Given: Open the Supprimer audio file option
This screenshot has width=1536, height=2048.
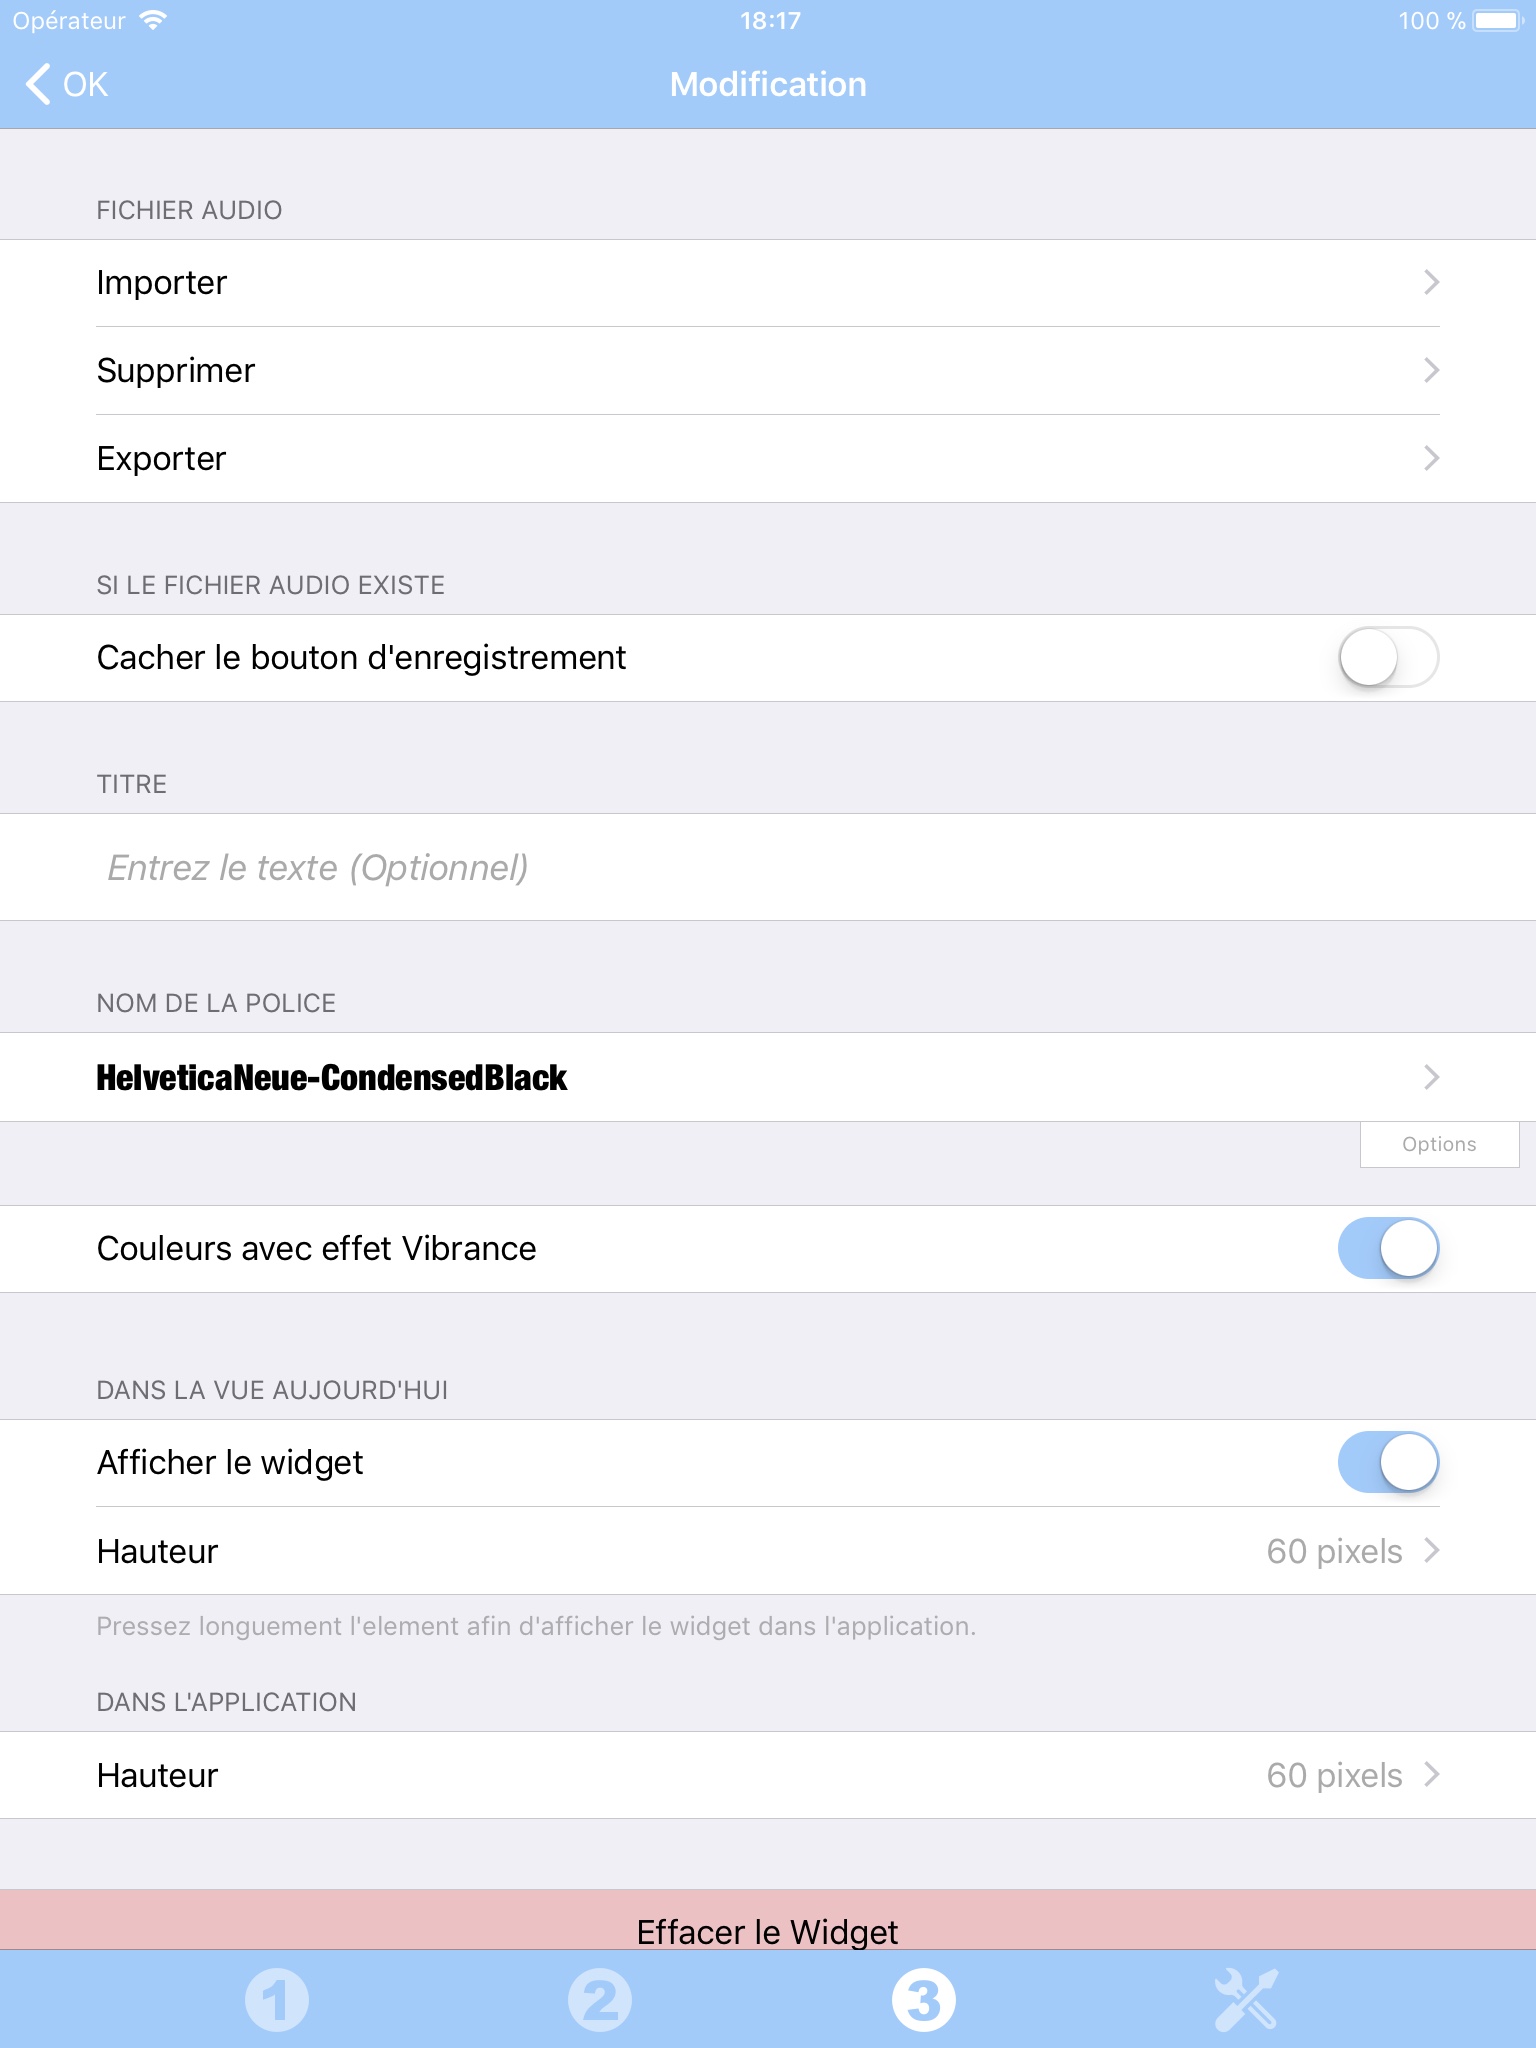Looking at the screenshot, I should pyautogui.click(x=768, y=371).
